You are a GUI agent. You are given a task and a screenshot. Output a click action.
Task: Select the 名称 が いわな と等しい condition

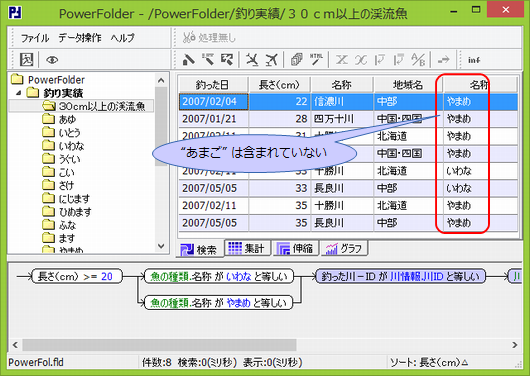pos(219,277)
